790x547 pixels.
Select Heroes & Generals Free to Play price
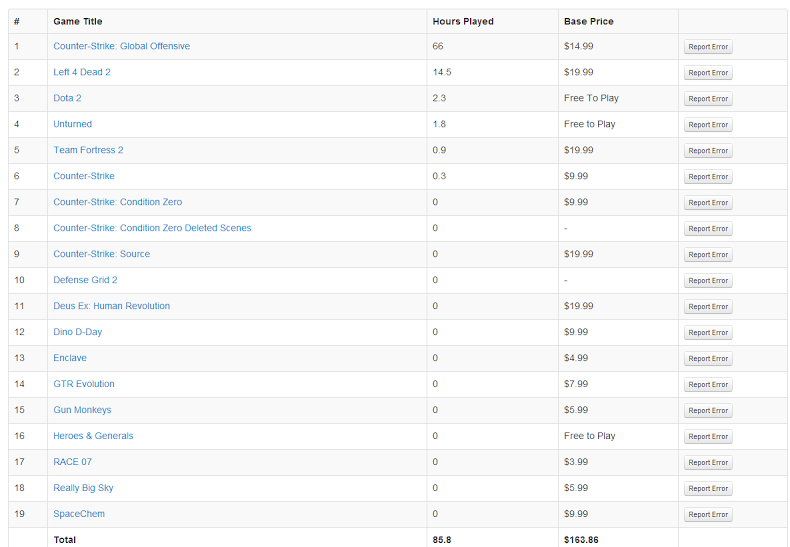click(589, 436)
